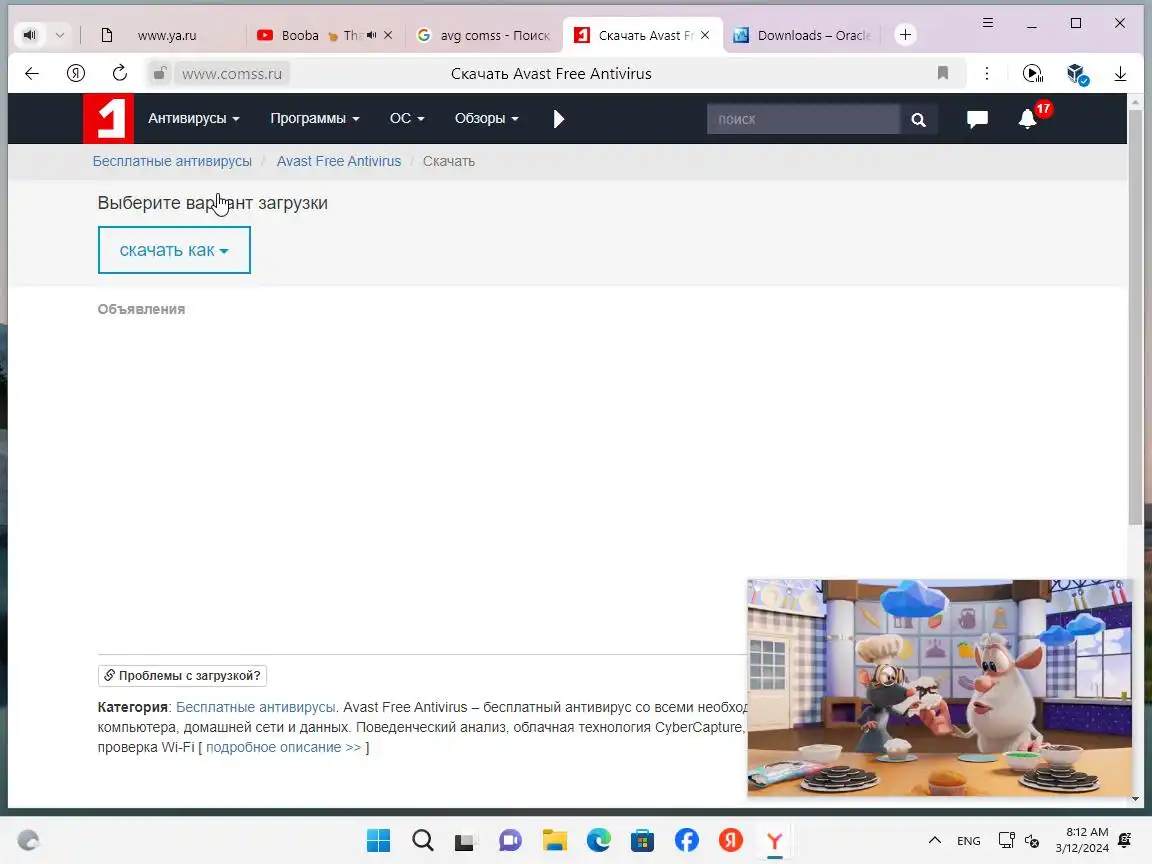Open Windows taskbar search
This screenshot has height=864, width=1152.
422,840
